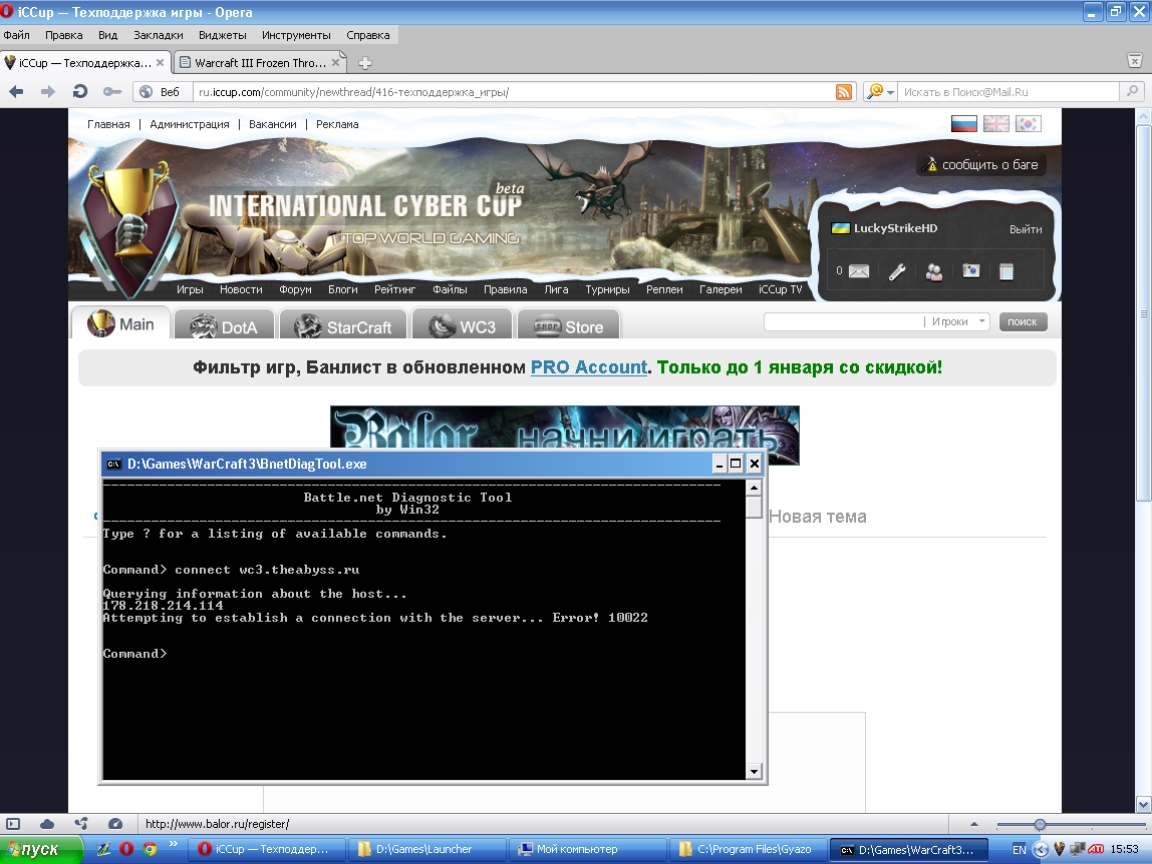This screenshot has width=1152, height=864.
Task: Open Opera Turbo speedometer icon
Action: click(115, 824)
